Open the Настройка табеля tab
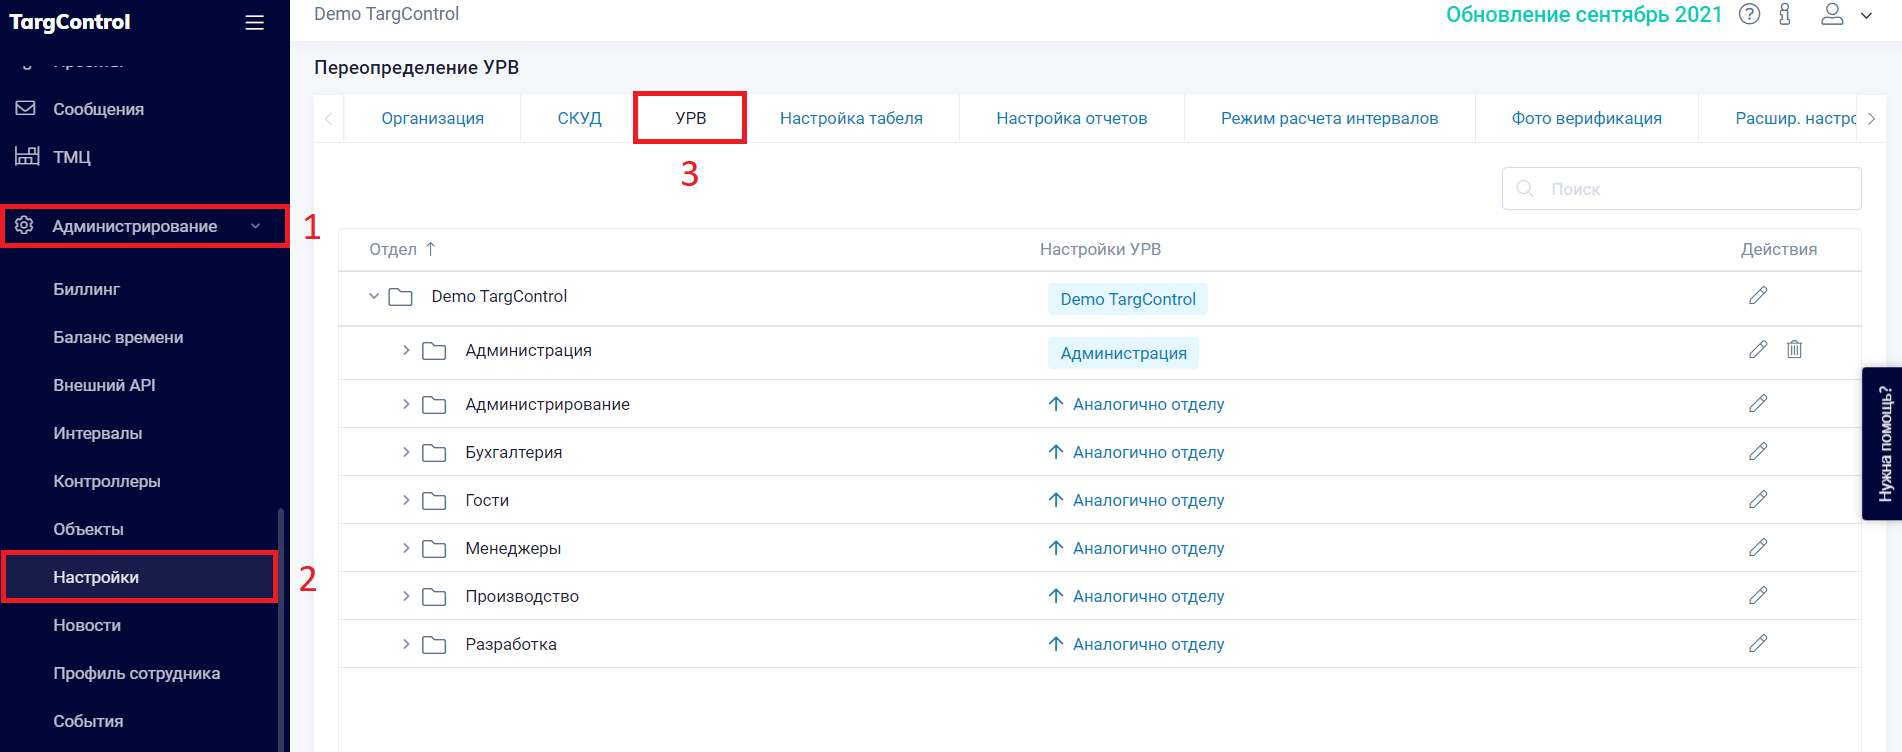The image size is (1902, 752). point(851,118)
